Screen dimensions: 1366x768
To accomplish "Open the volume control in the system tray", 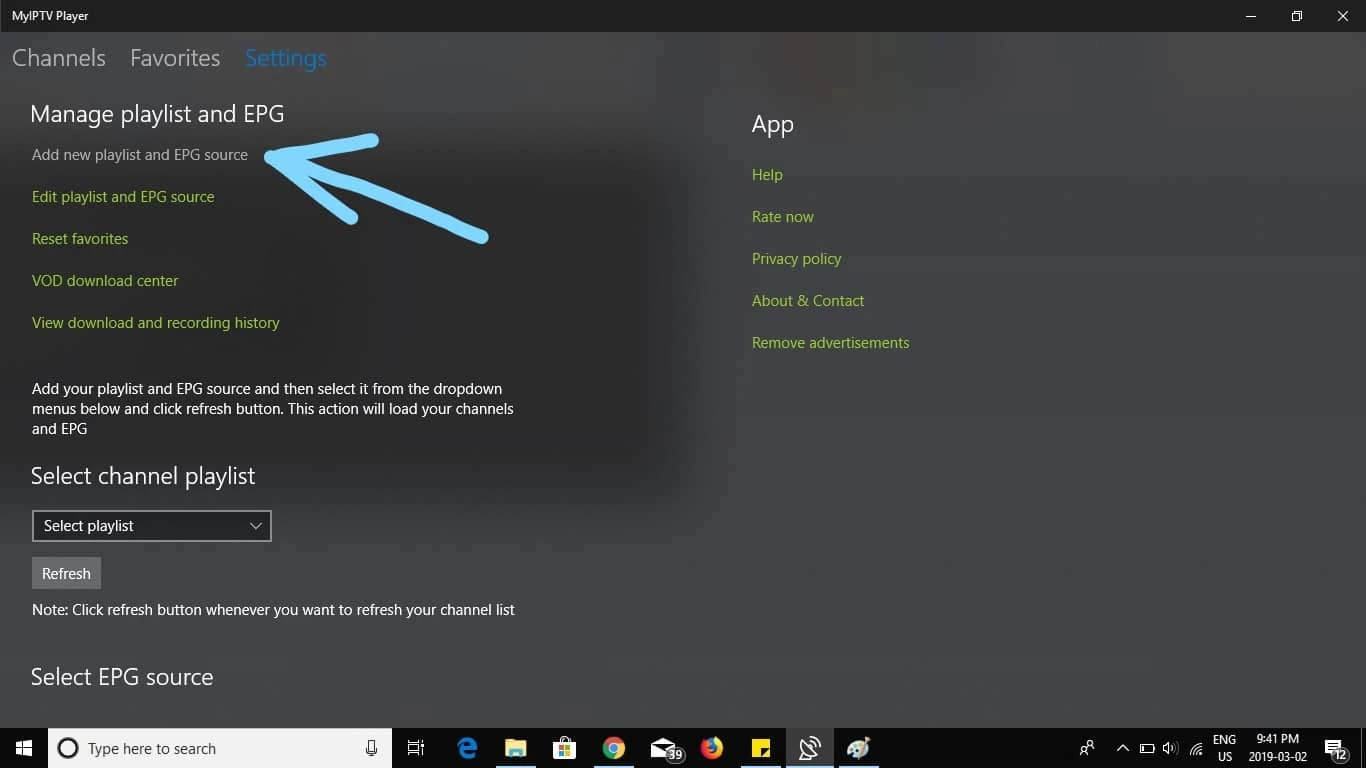I will pos(1170,748).
